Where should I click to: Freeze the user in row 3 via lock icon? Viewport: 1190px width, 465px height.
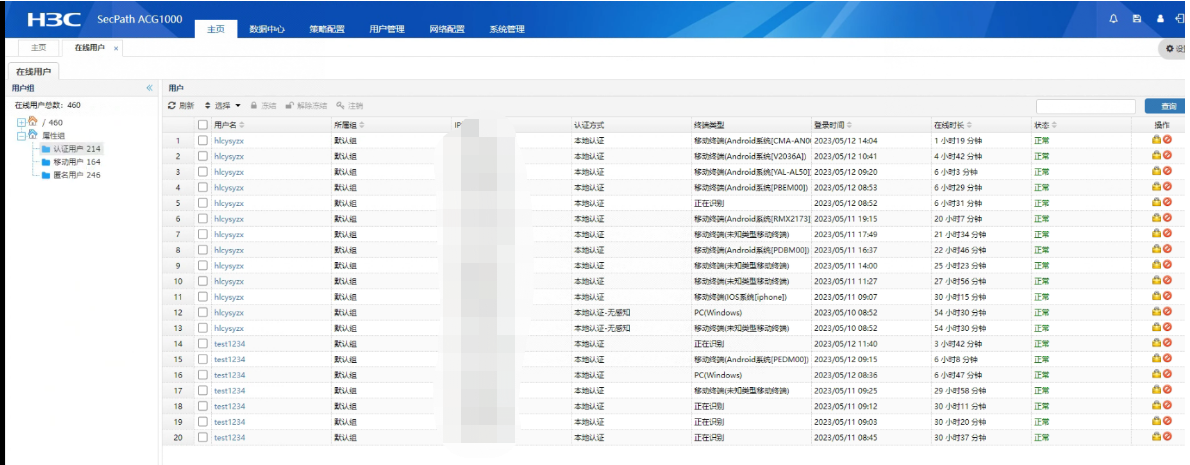(1157, 171)
